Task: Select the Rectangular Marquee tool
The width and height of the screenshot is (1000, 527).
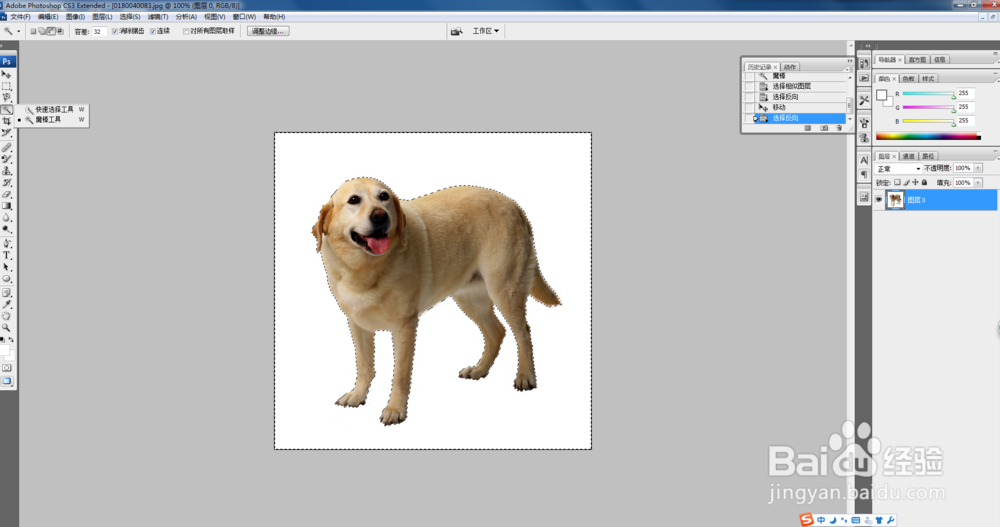Action: (7, 86)
